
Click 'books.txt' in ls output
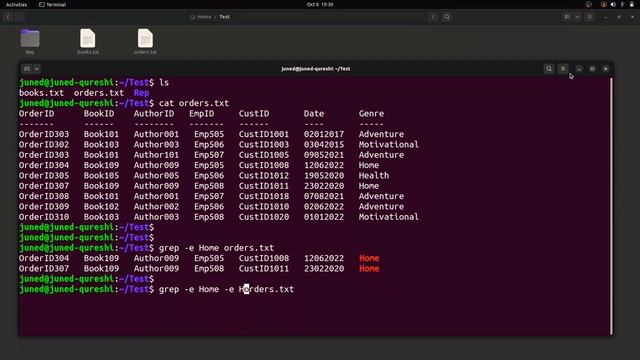tap(41, 93)
